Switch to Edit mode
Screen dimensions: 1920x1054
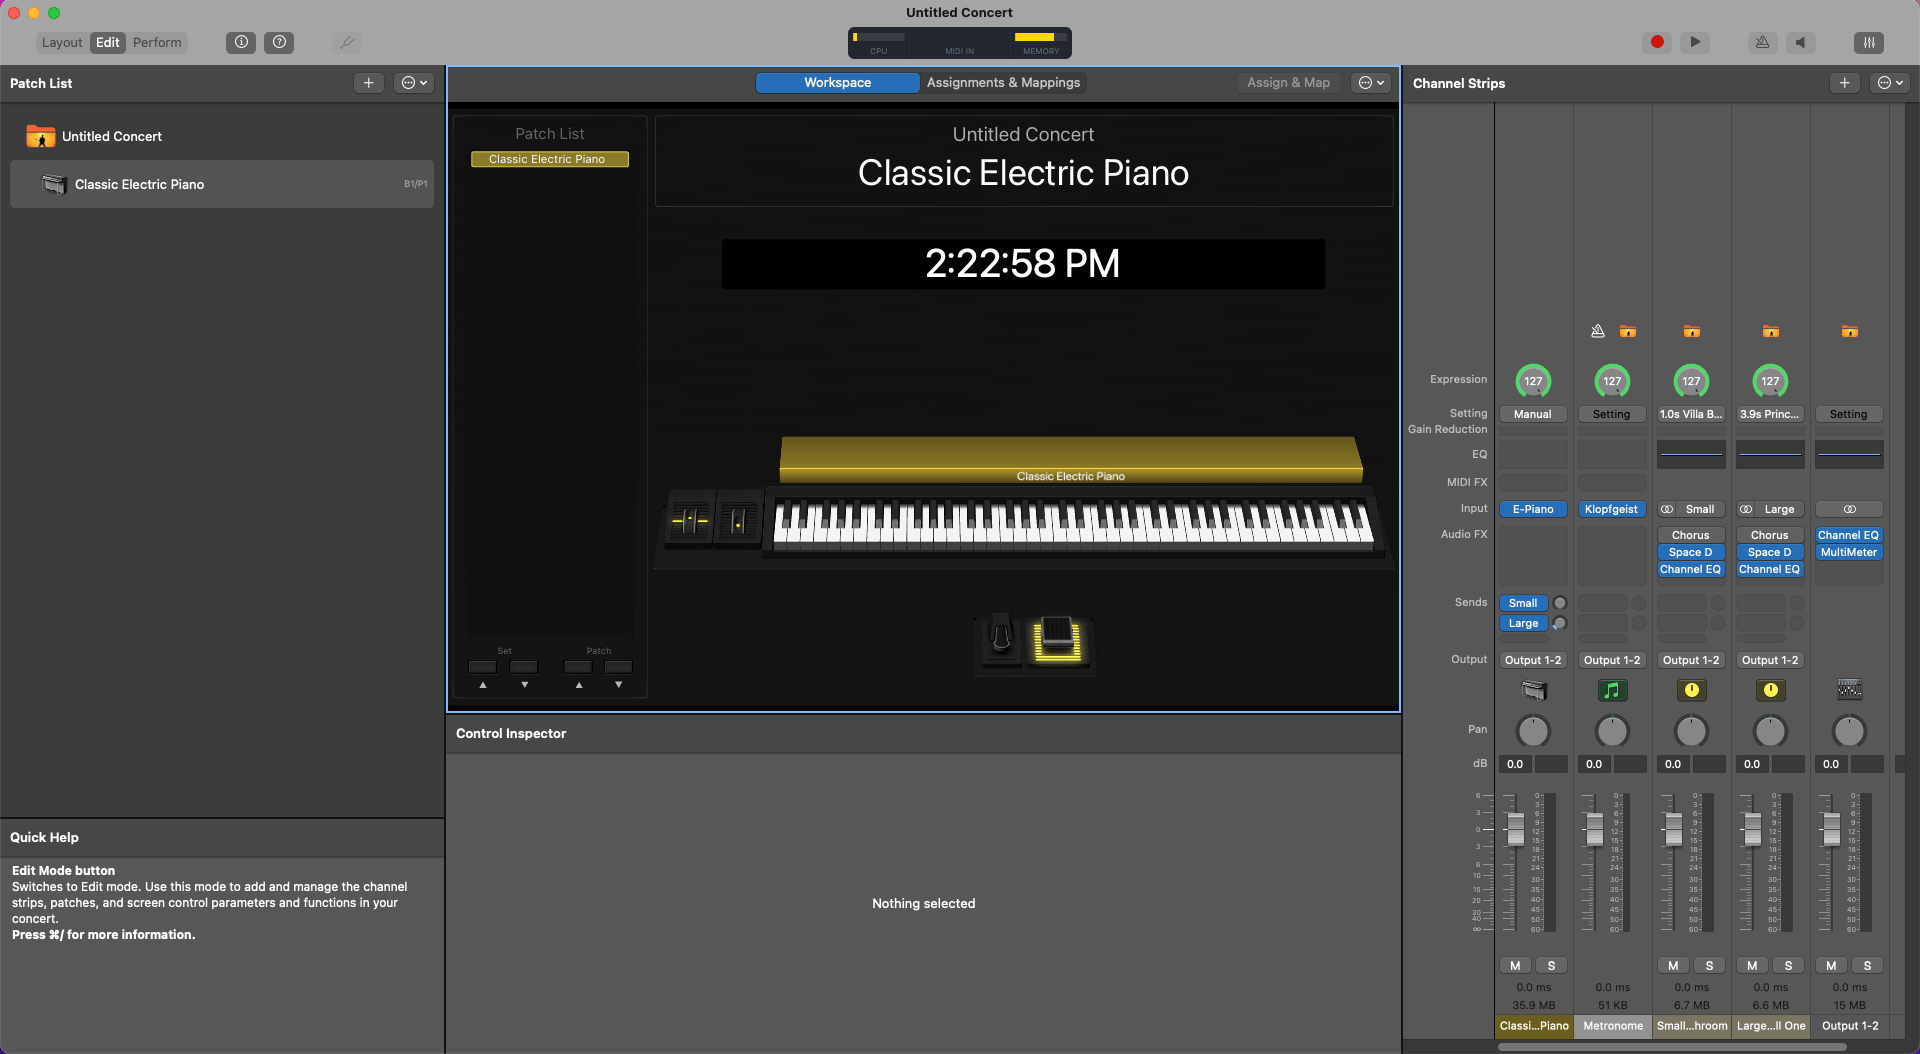point(108,42)
